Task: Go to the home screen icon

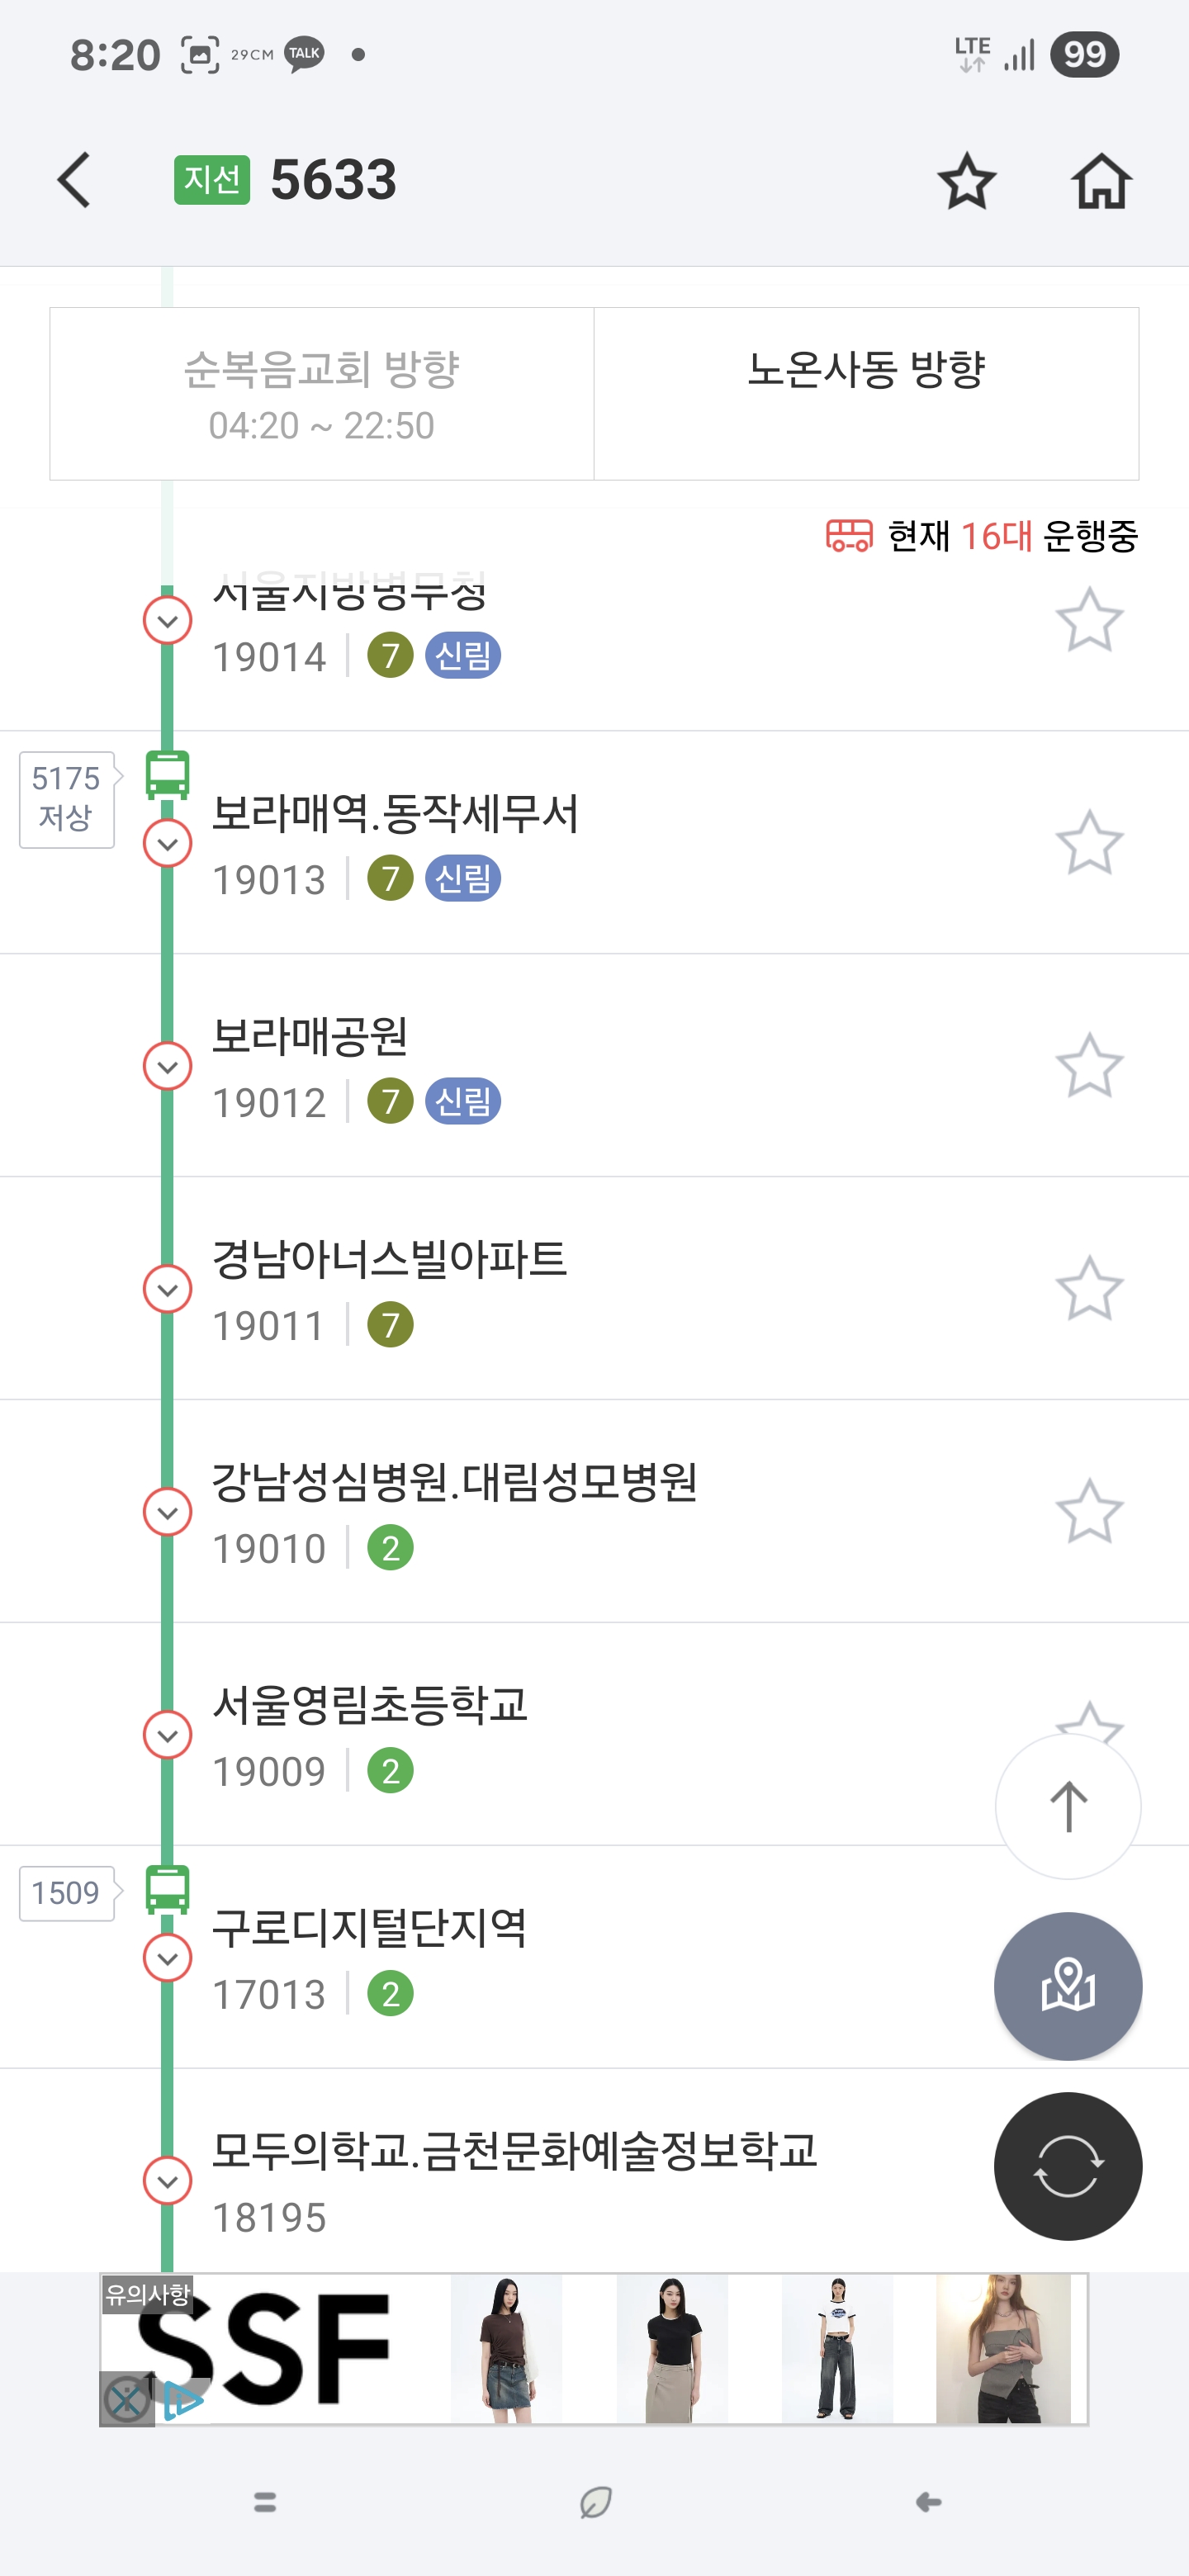Action: [x=1101, y=181]
